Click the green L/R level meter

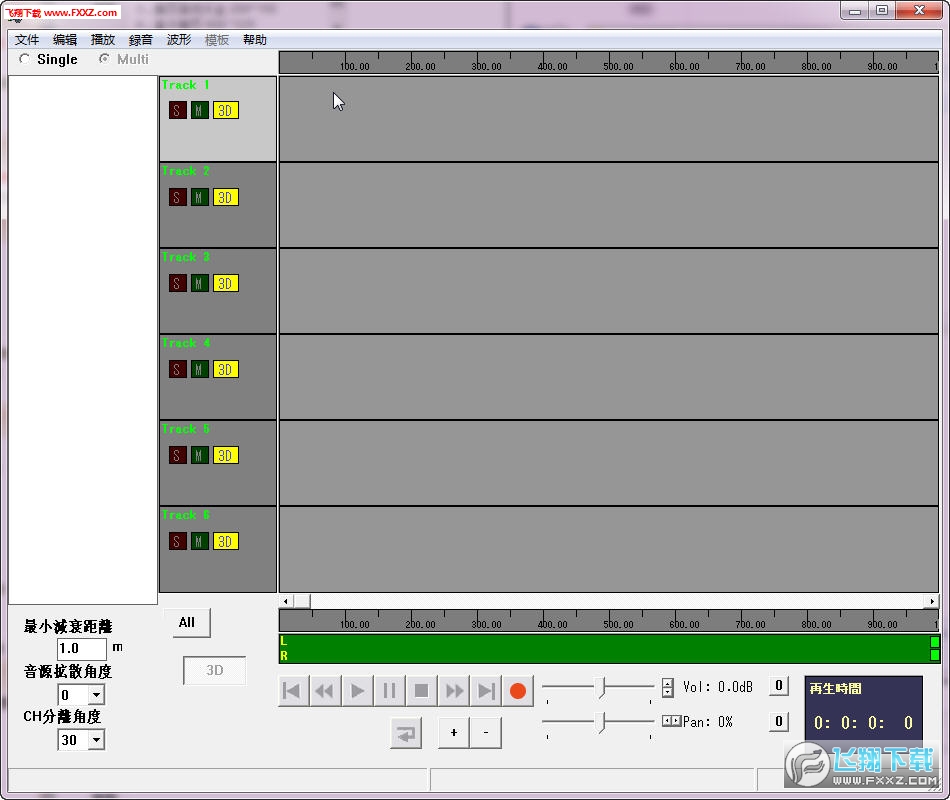(609, 648)
